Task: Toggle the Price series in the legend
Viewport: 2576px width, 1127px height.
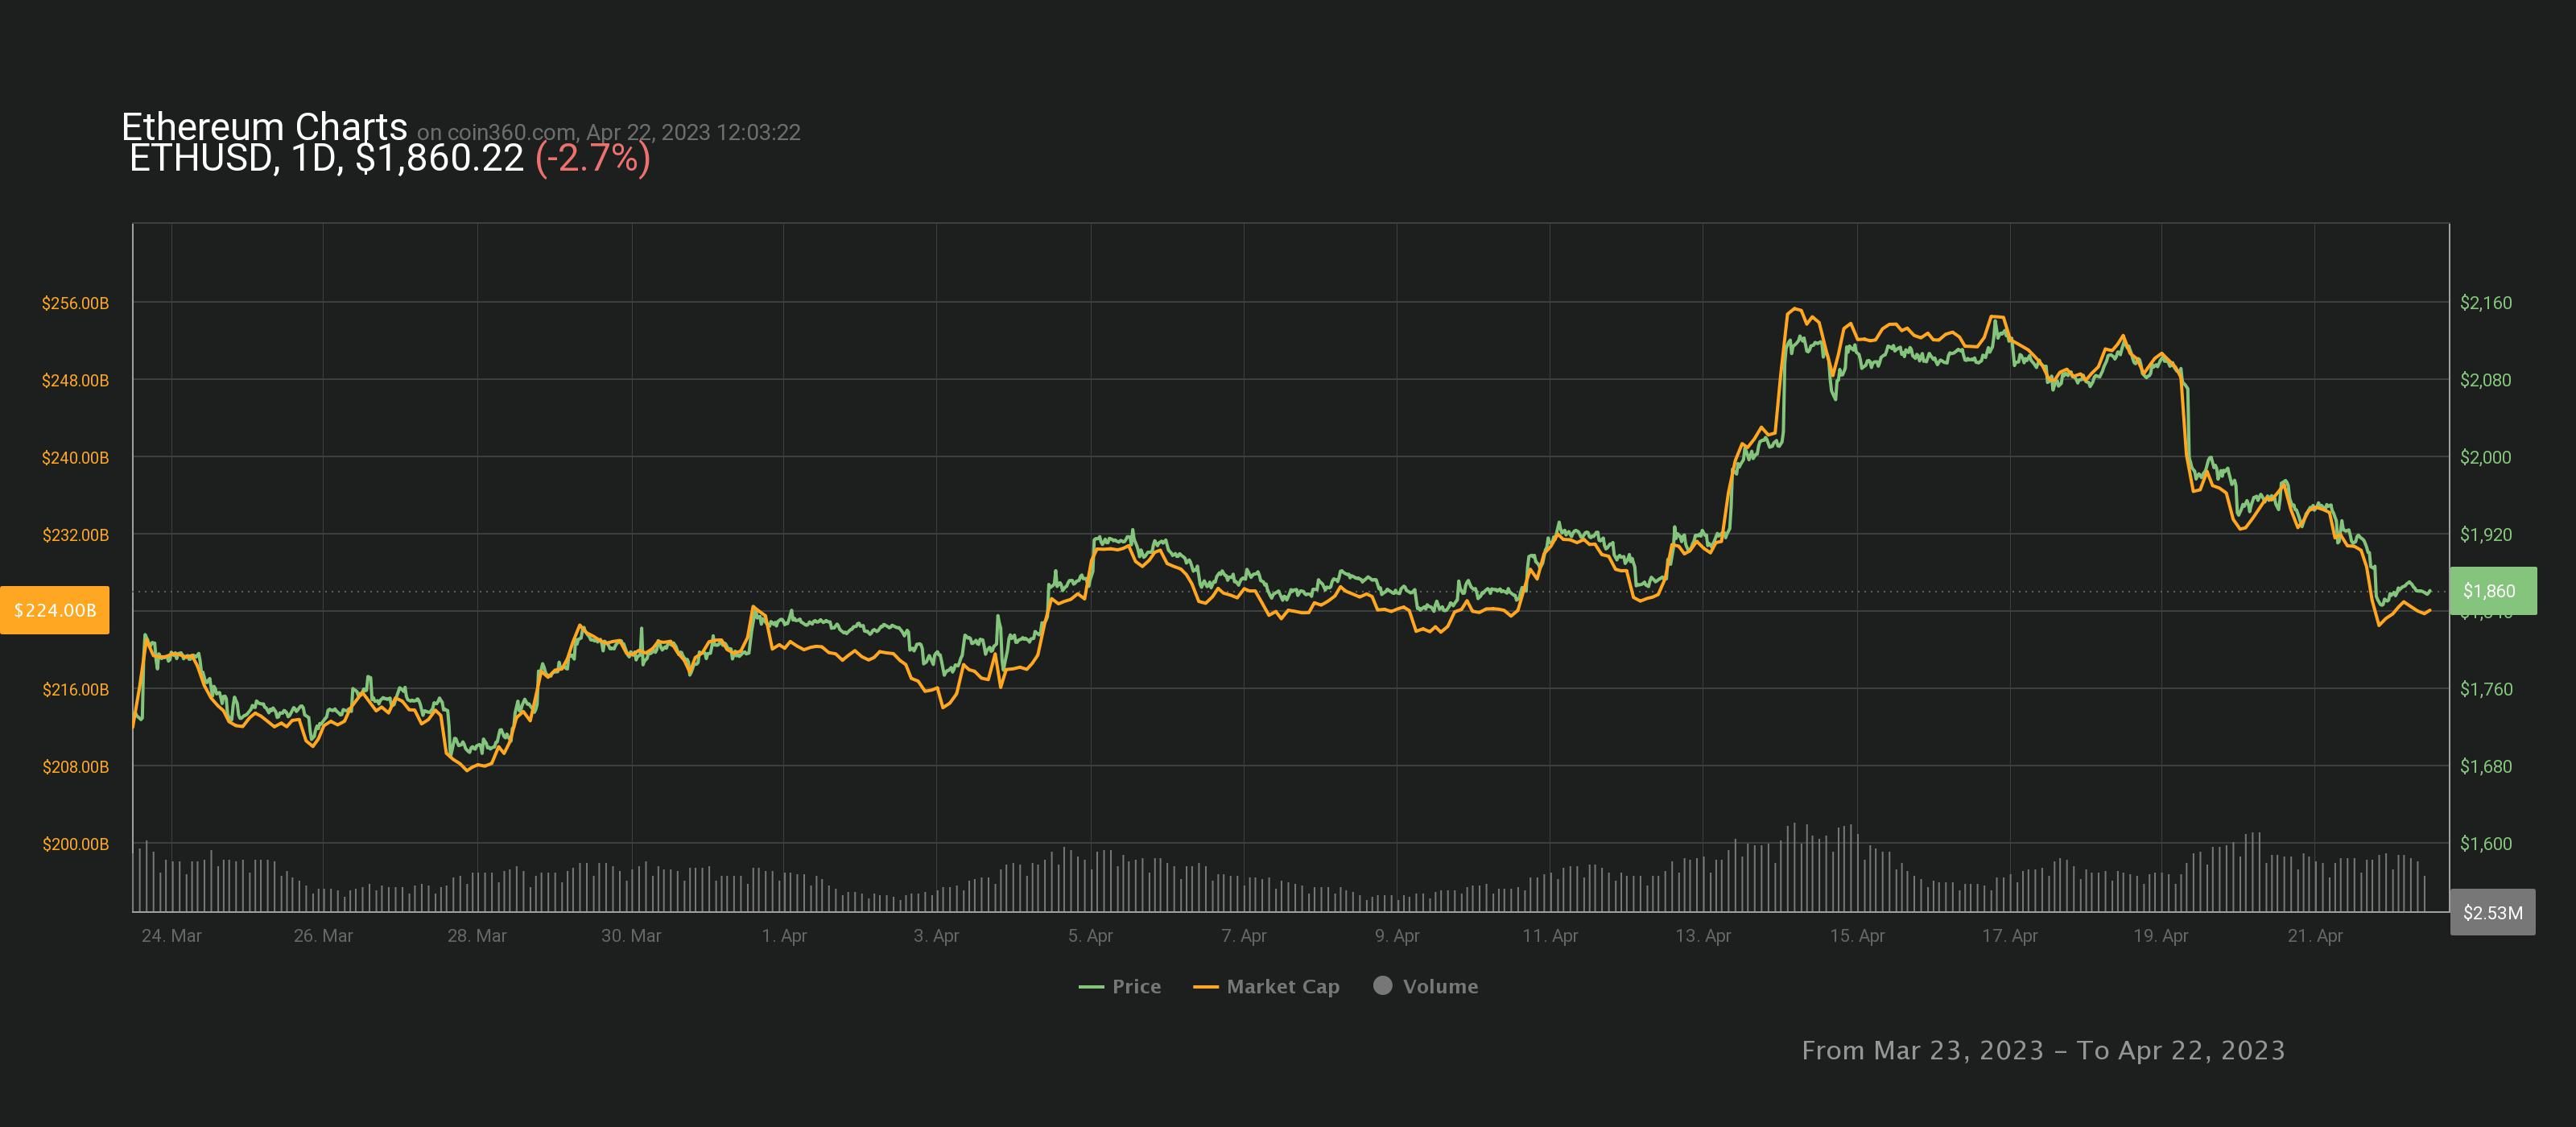Action: (1119, 986)
